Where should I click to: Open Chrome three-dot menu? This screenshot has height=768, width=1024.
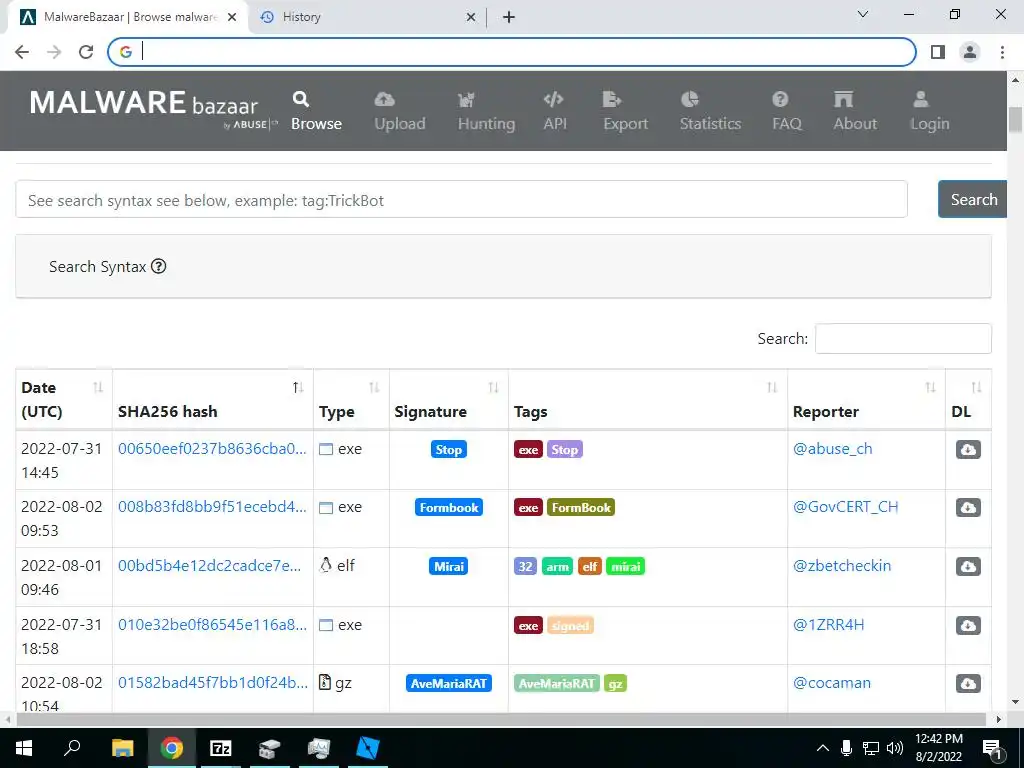pos(1002,52)
